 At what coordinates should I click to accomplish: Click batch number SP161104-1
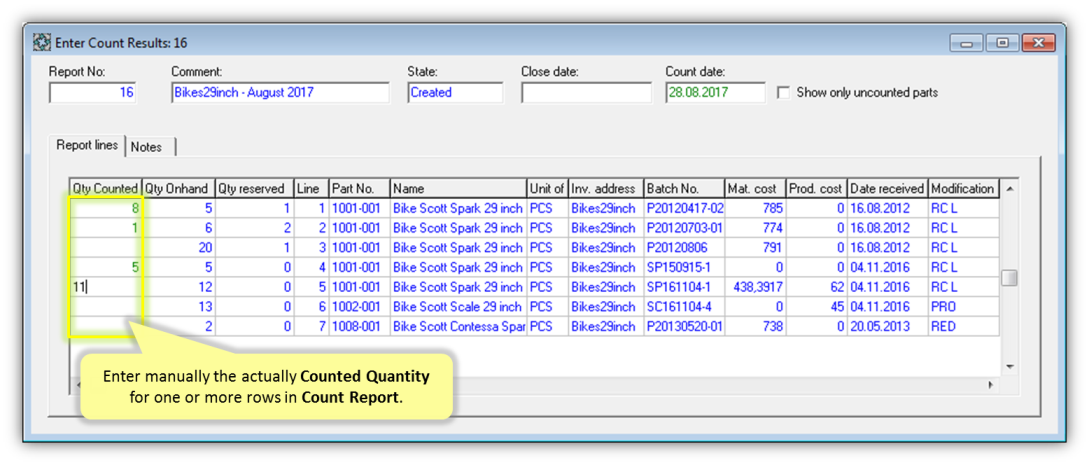(684, 287)
